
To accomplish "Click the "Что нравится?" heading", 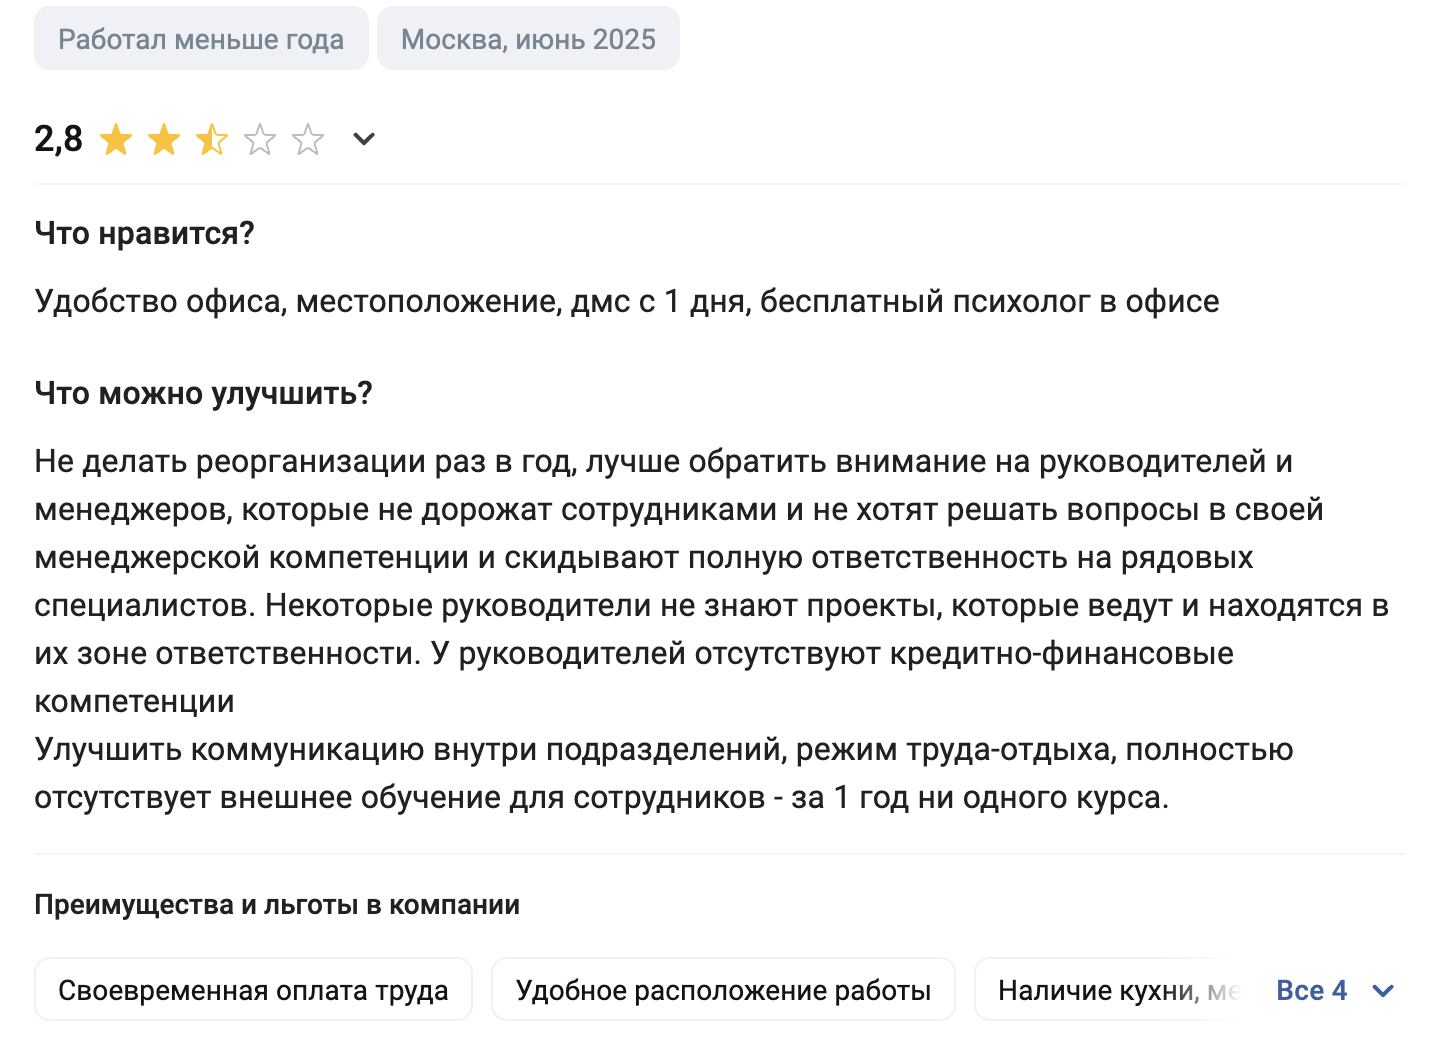I will tap(145, 233).
